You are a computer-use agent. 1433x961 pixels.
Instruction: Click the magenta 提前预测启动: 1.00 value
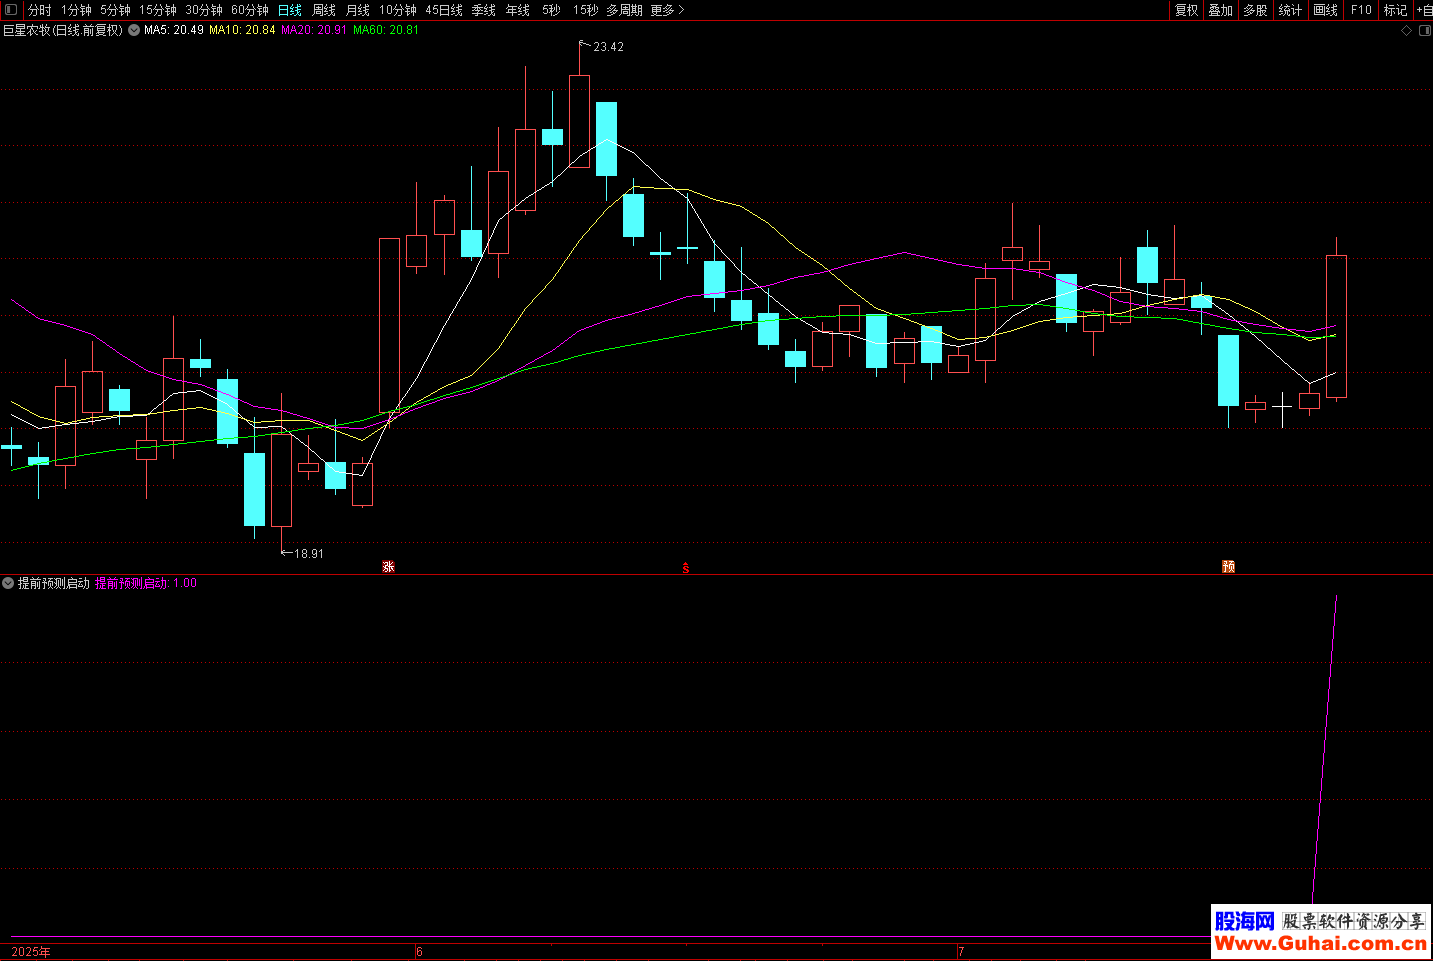[x=146, y=583]
